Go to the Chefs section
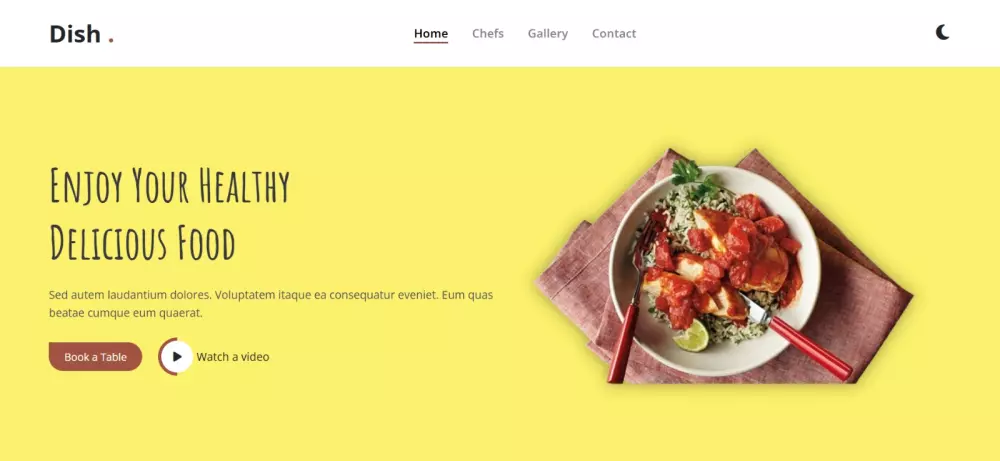 488,33
